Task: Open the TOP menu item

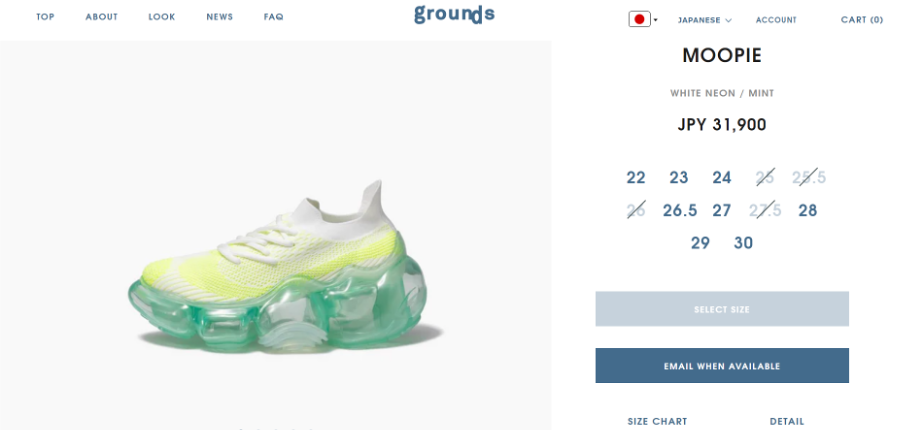Action: 46,17
